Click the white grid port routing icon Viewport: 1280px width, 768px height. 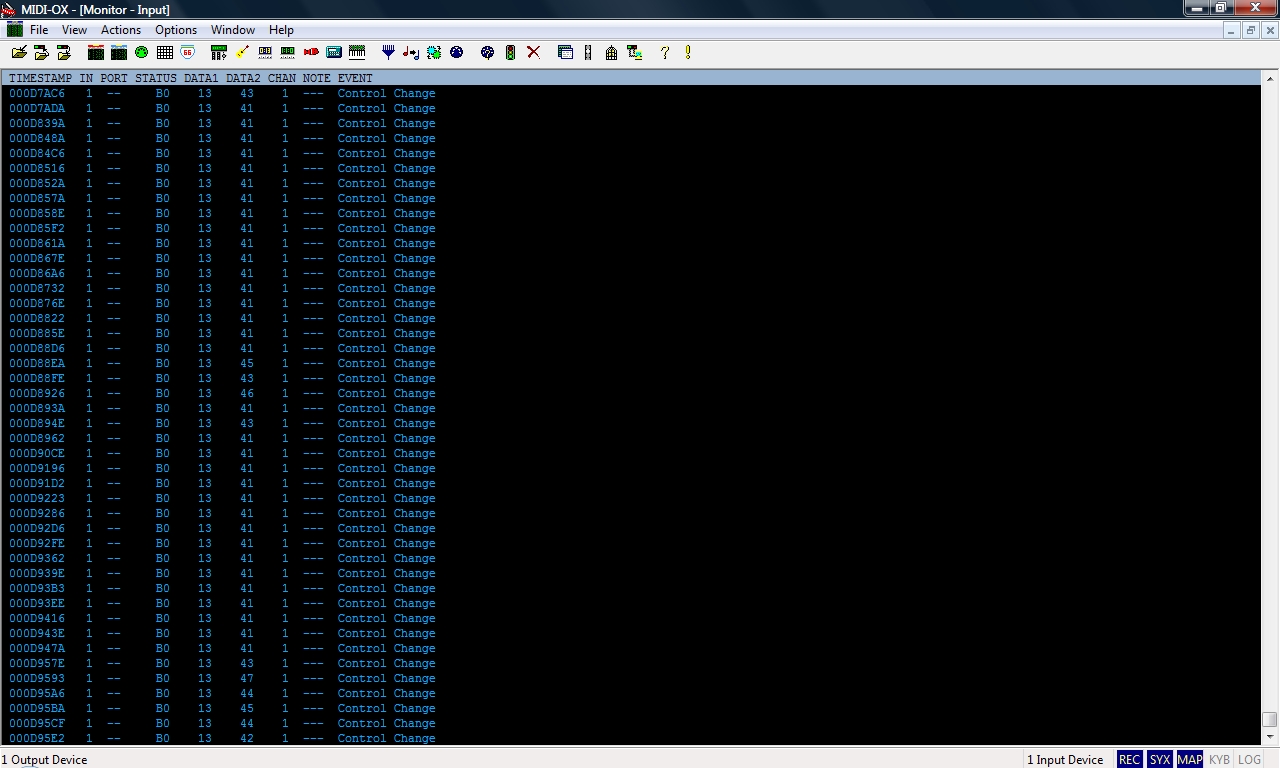pos(165,52)
